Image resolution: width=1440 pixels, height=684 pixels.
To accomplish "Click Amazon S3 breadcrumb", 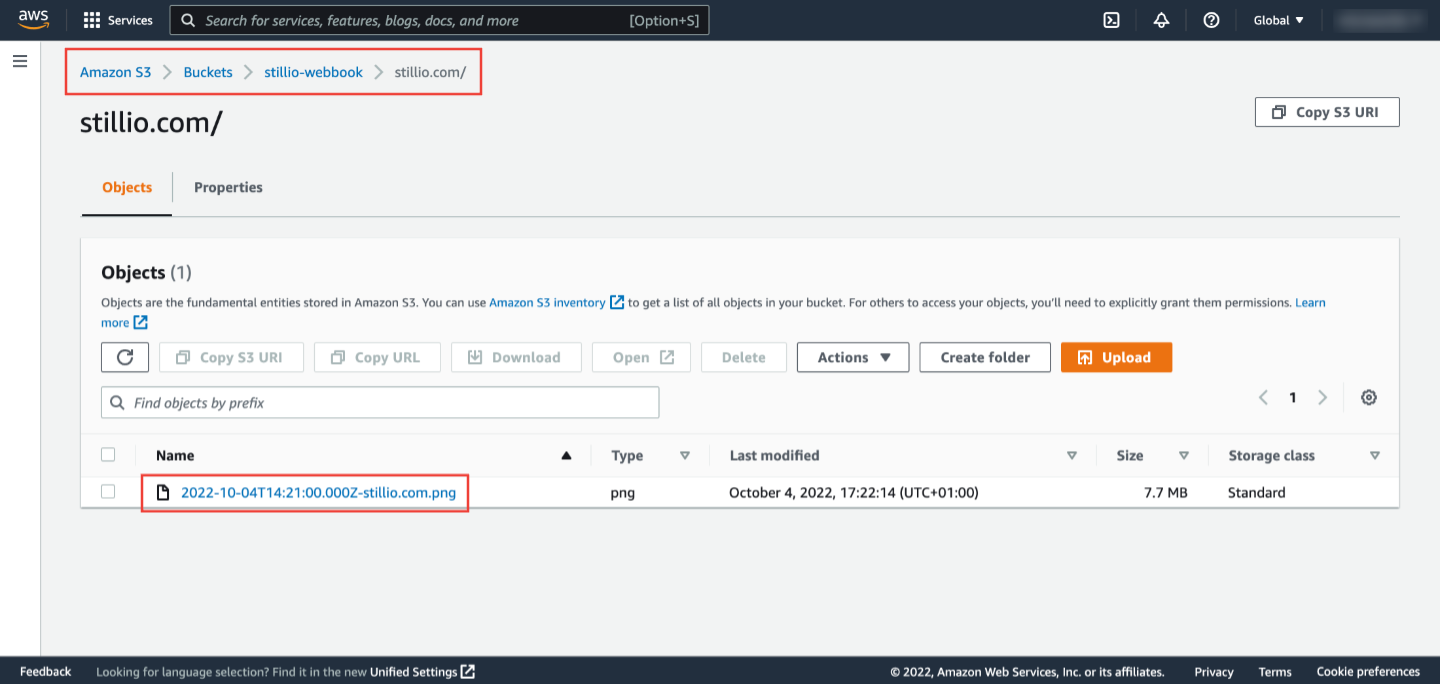I will pyautogui.click(x=116, y=72).
